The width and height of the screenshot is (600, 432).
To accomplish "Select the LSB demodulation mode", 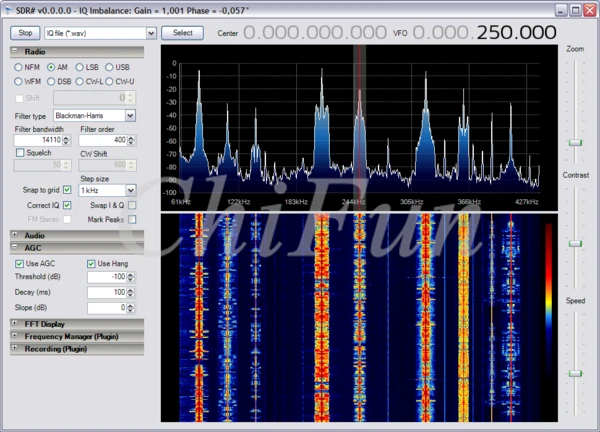I will 79,67.
